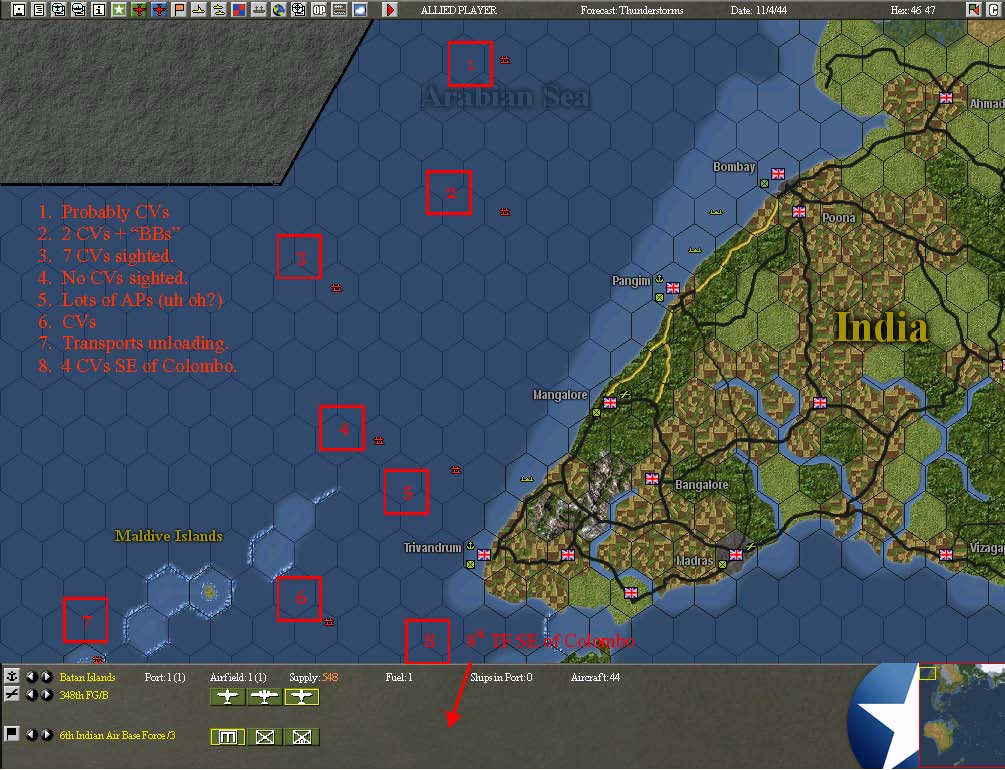Click the 'Forecast: Thunderstorms' text

coord(631,10)
